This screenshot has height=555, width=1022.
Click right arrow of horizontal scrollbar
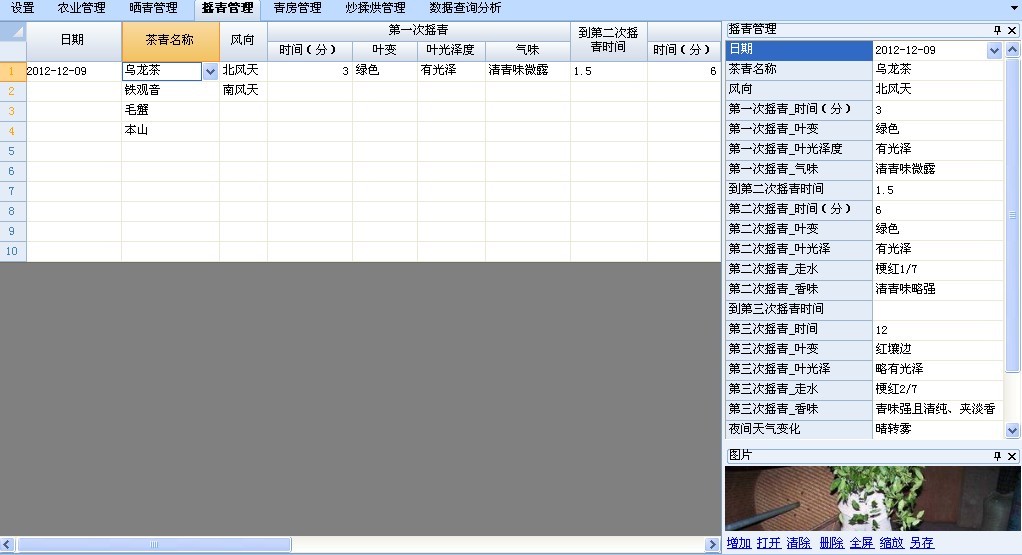[x=712, y=545]
